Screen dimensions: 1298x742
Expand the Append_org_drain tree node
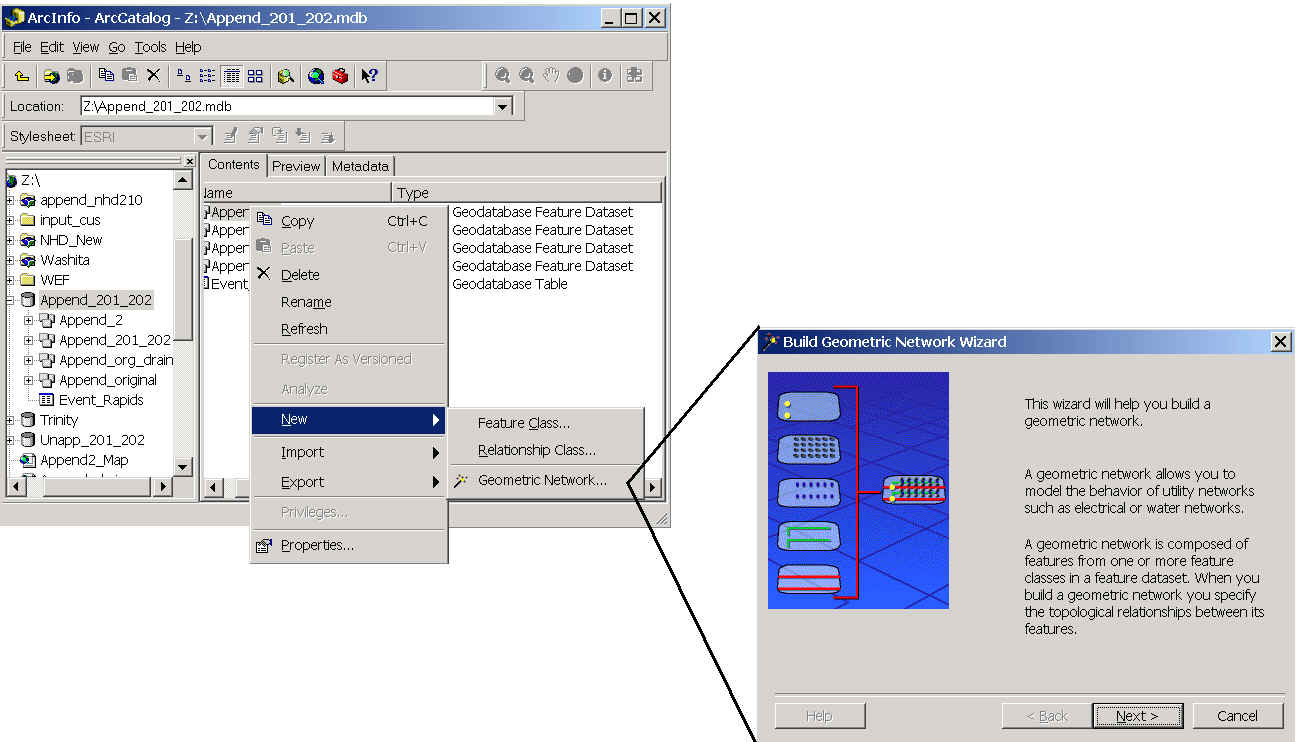tap(29, 360)
